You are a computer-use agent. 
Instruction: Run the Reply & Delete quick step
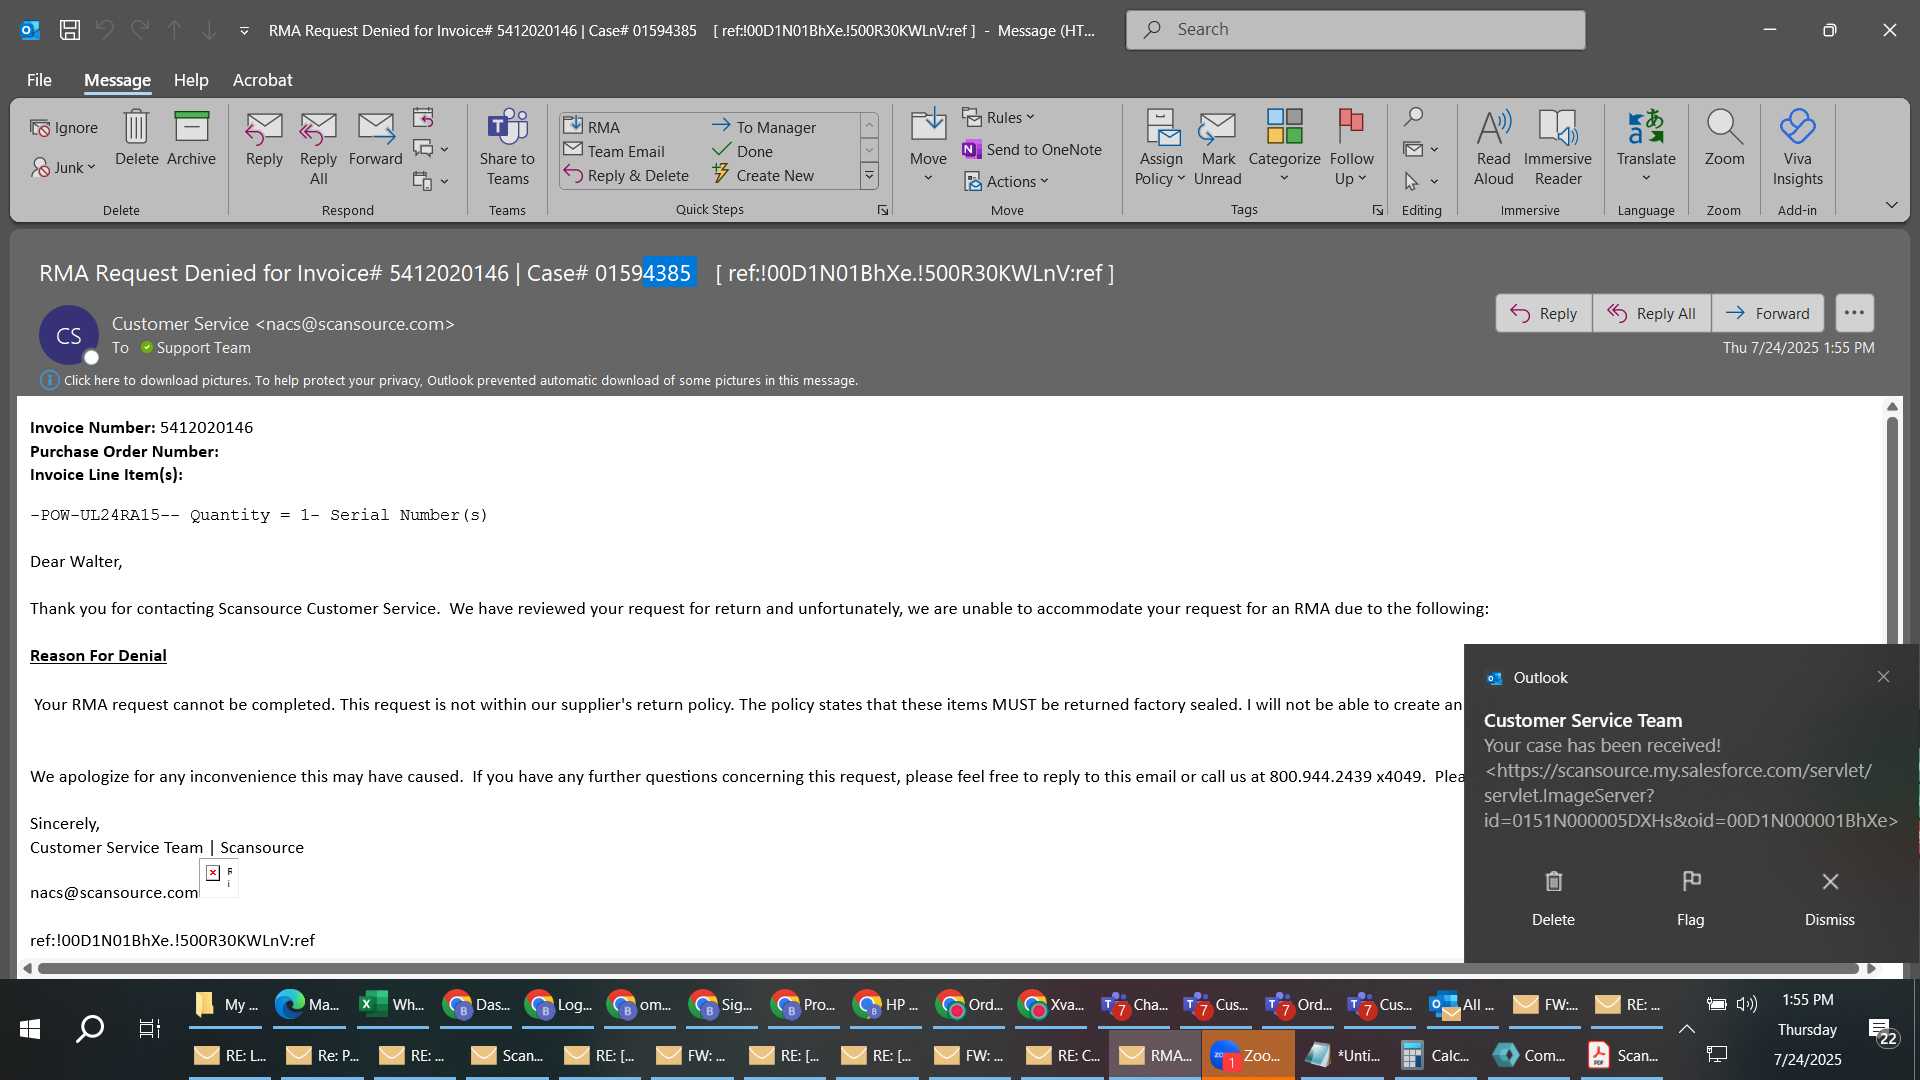click(626, 175)
